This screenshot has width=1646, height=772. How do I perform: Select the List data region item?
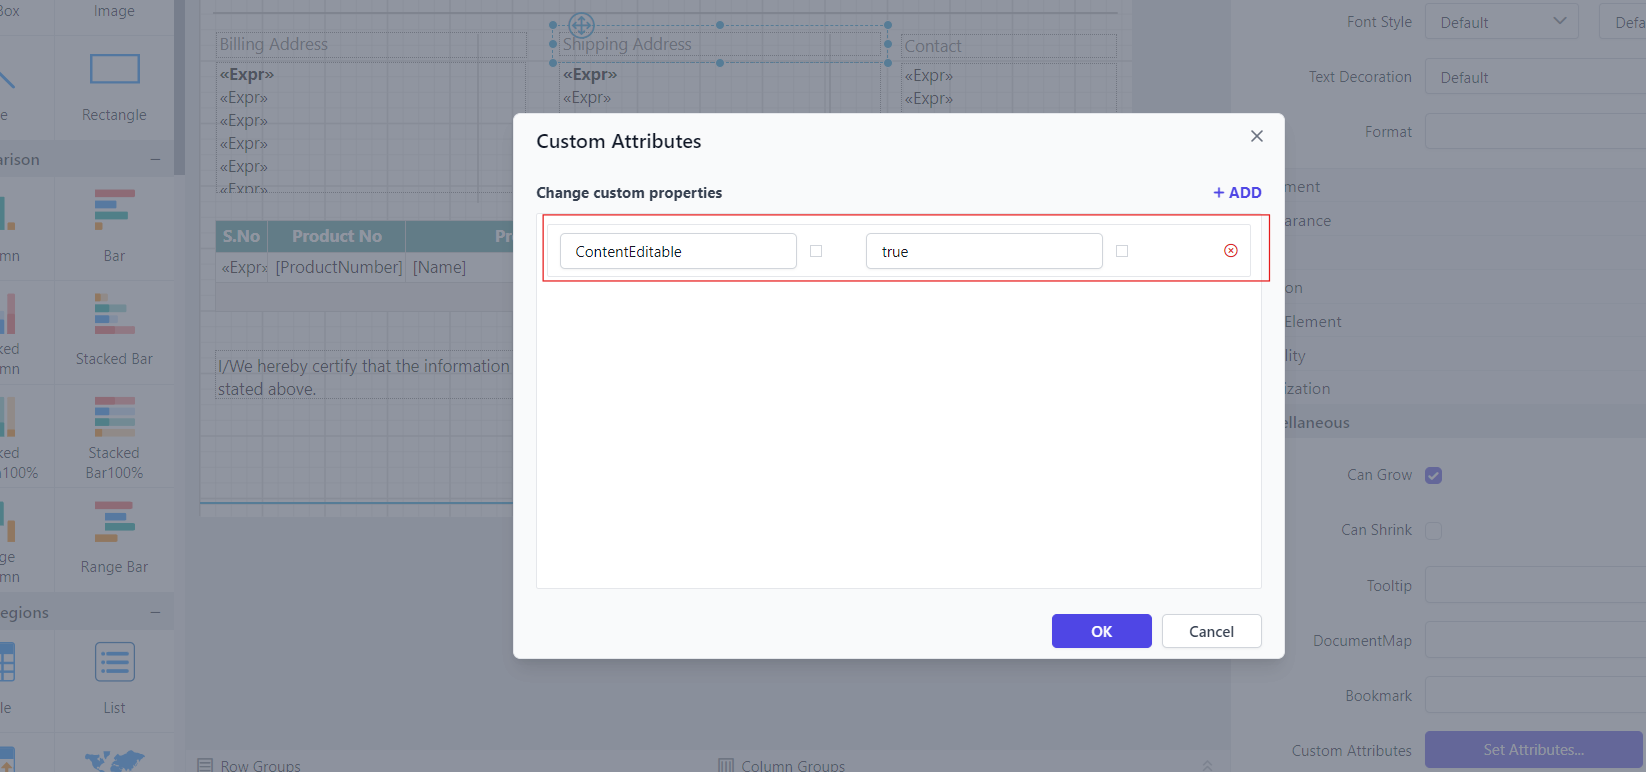coord(114,678)
